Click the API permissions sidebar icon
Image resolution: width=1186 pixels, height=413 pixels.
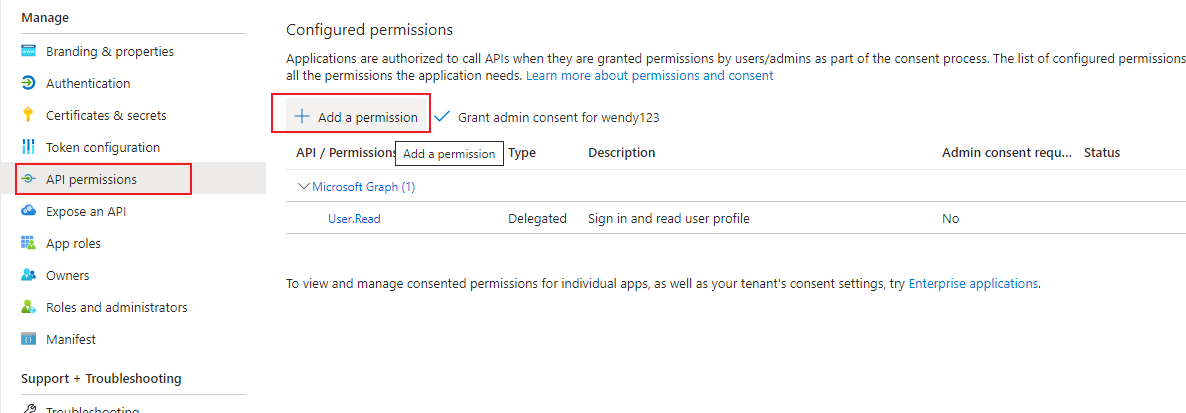[29, 179]
